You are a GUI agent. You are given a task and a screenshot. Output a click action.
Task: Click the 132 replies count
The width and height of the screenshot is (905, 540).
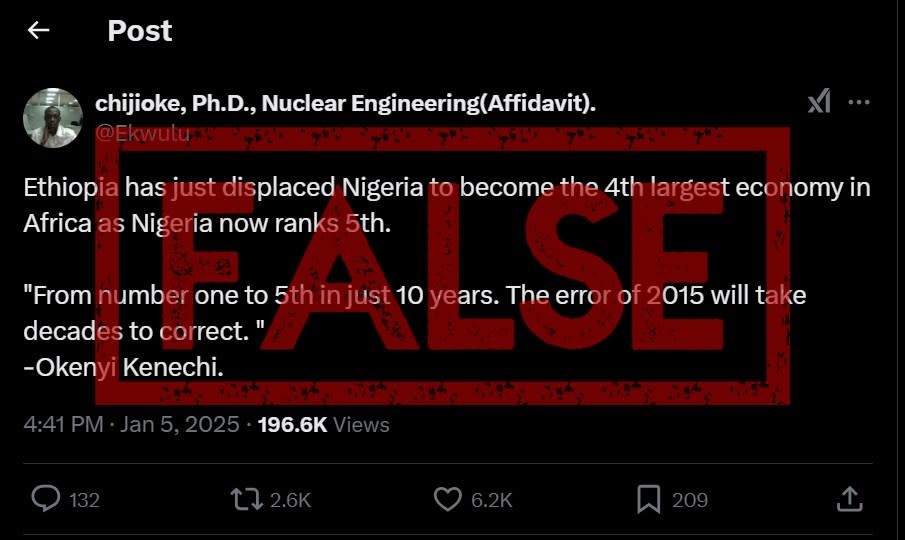[84, 499]
